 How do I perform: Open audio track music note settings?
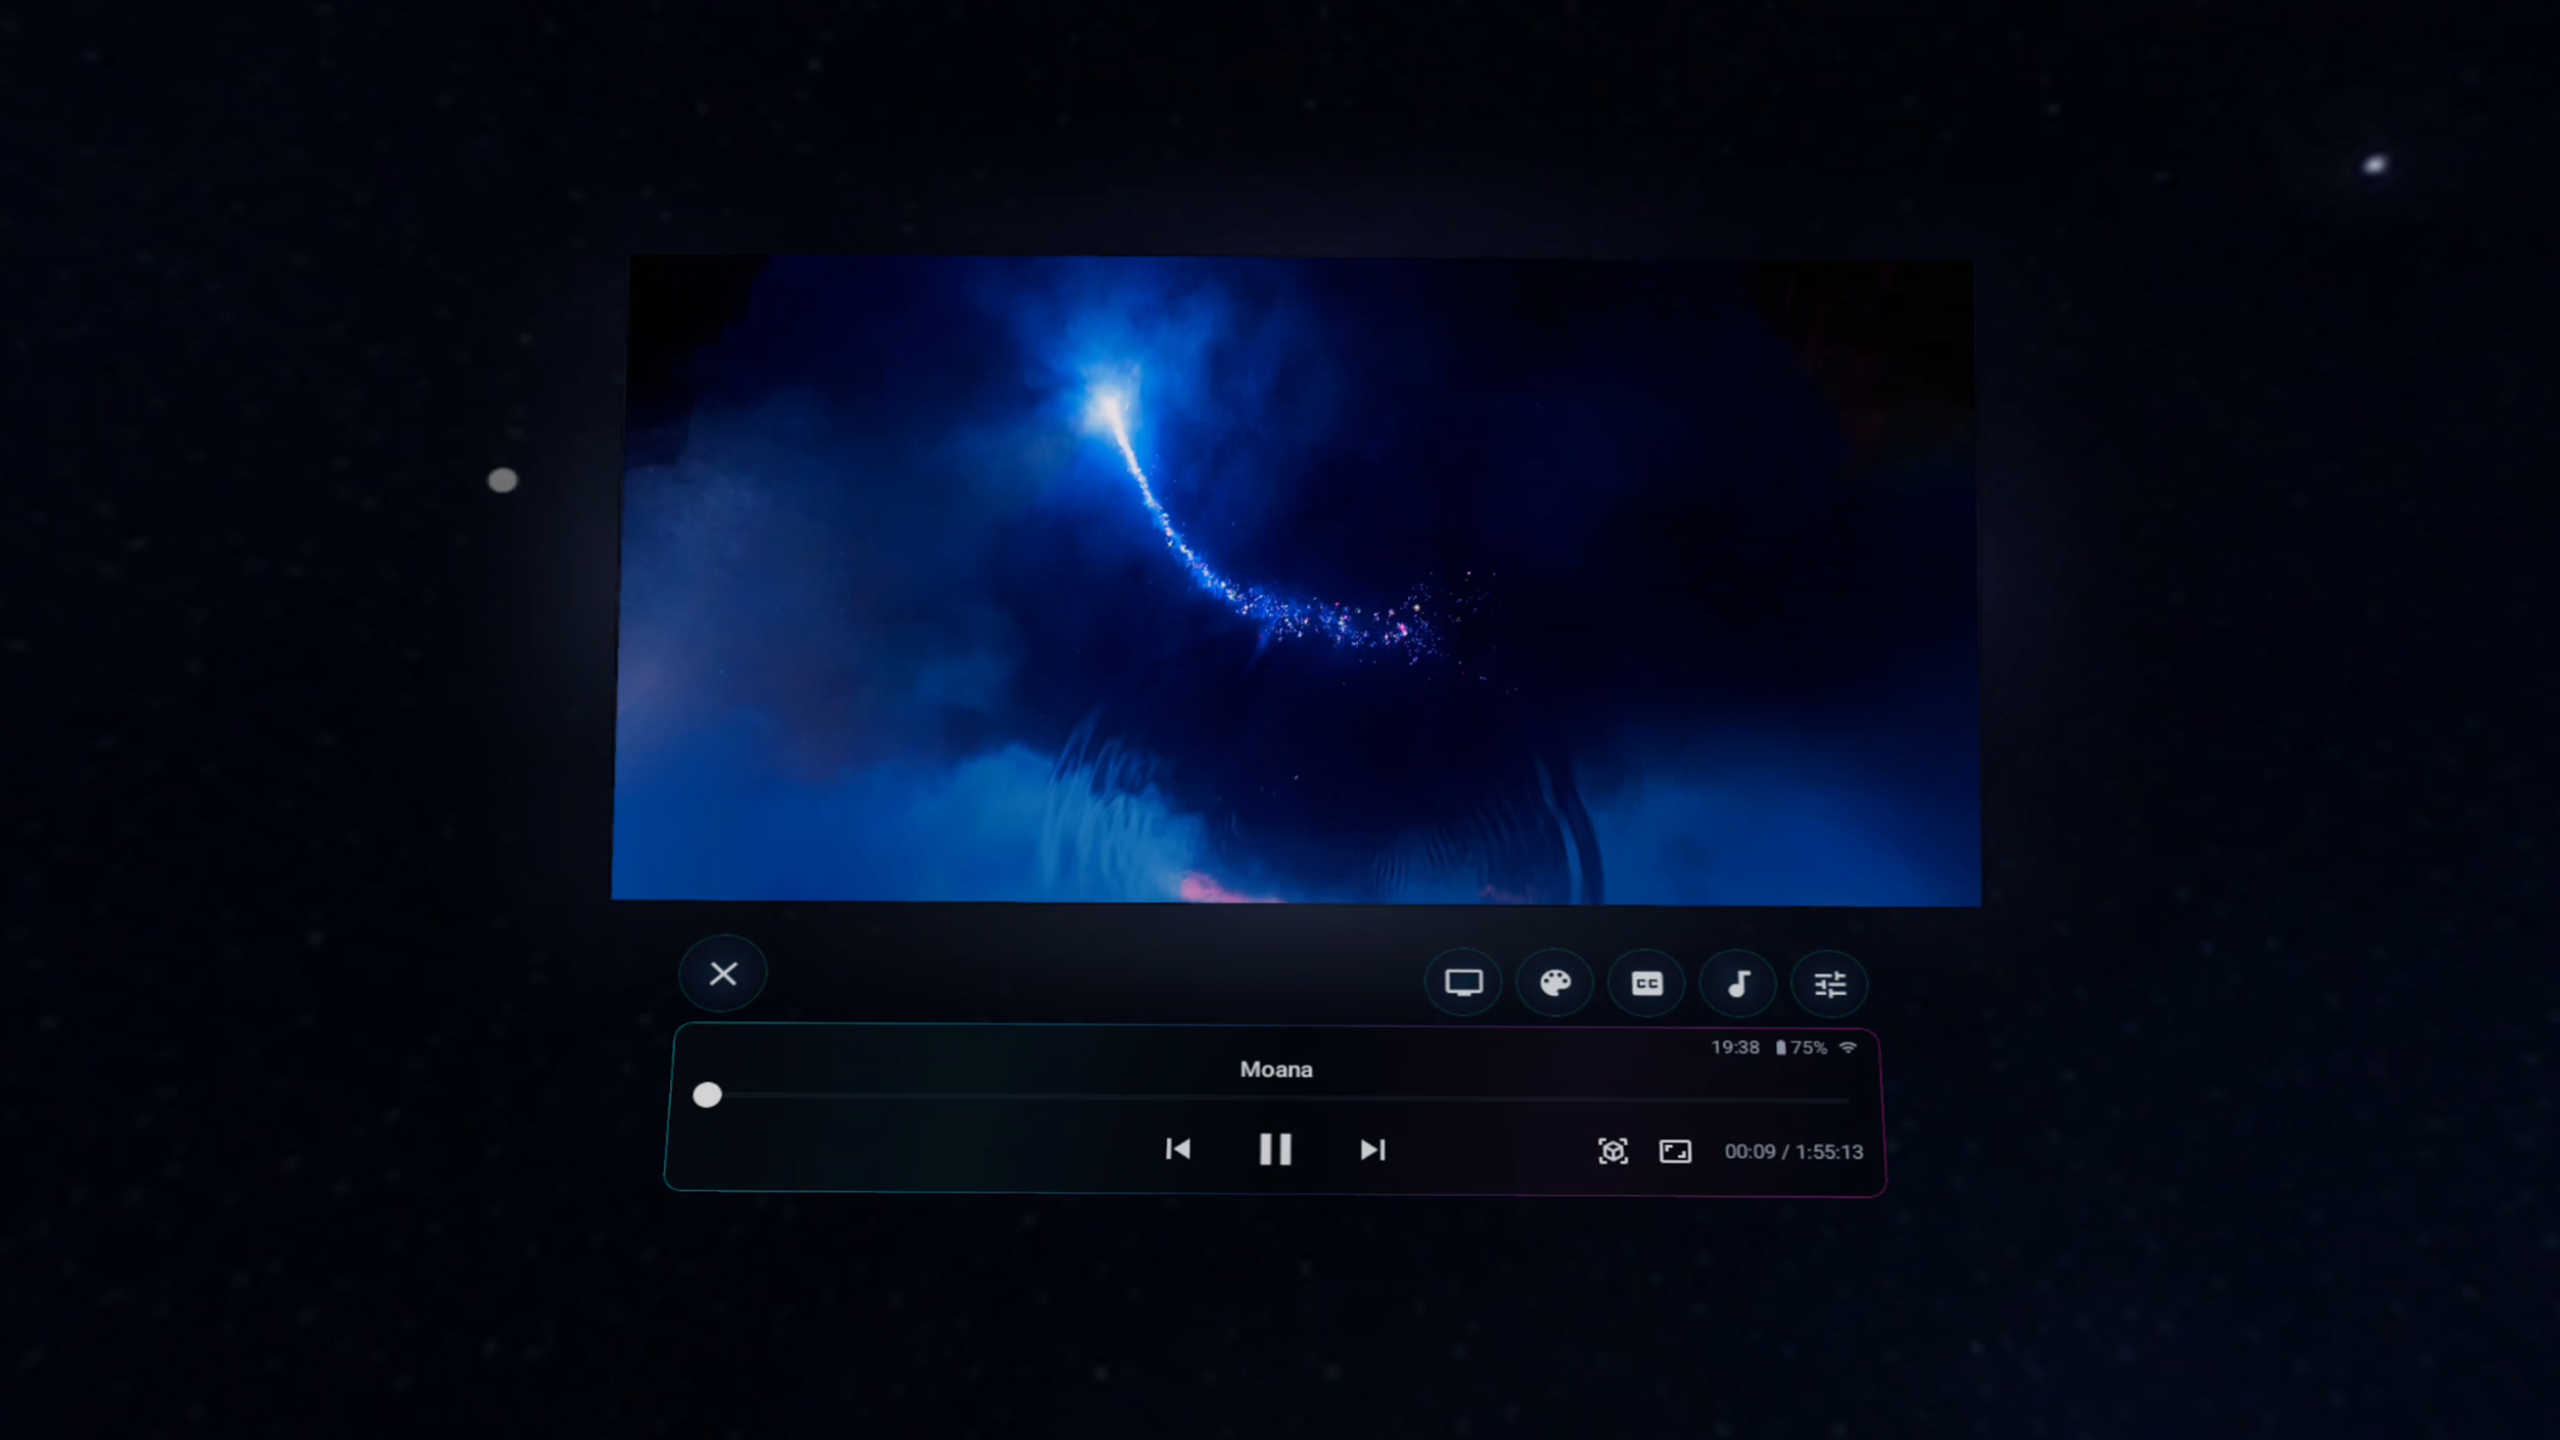1738,985
